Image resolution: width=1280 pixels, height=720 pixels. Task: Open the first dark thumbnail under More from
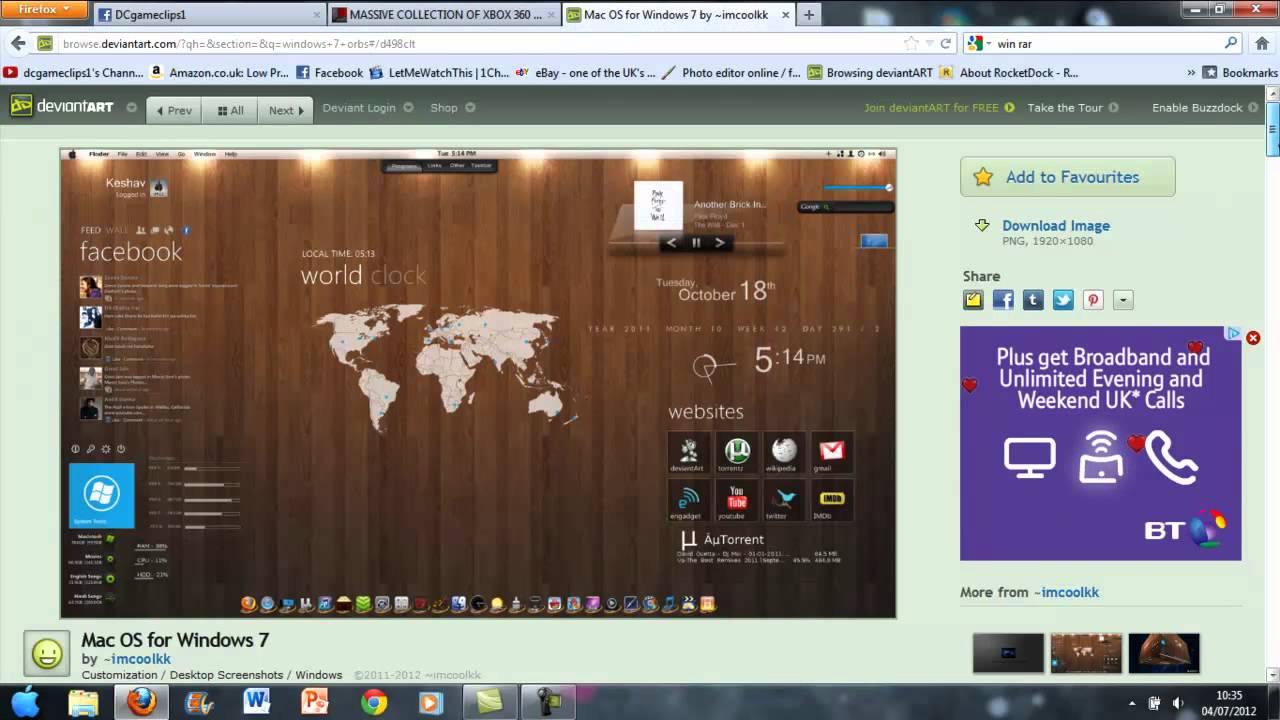coord(1008,653)
